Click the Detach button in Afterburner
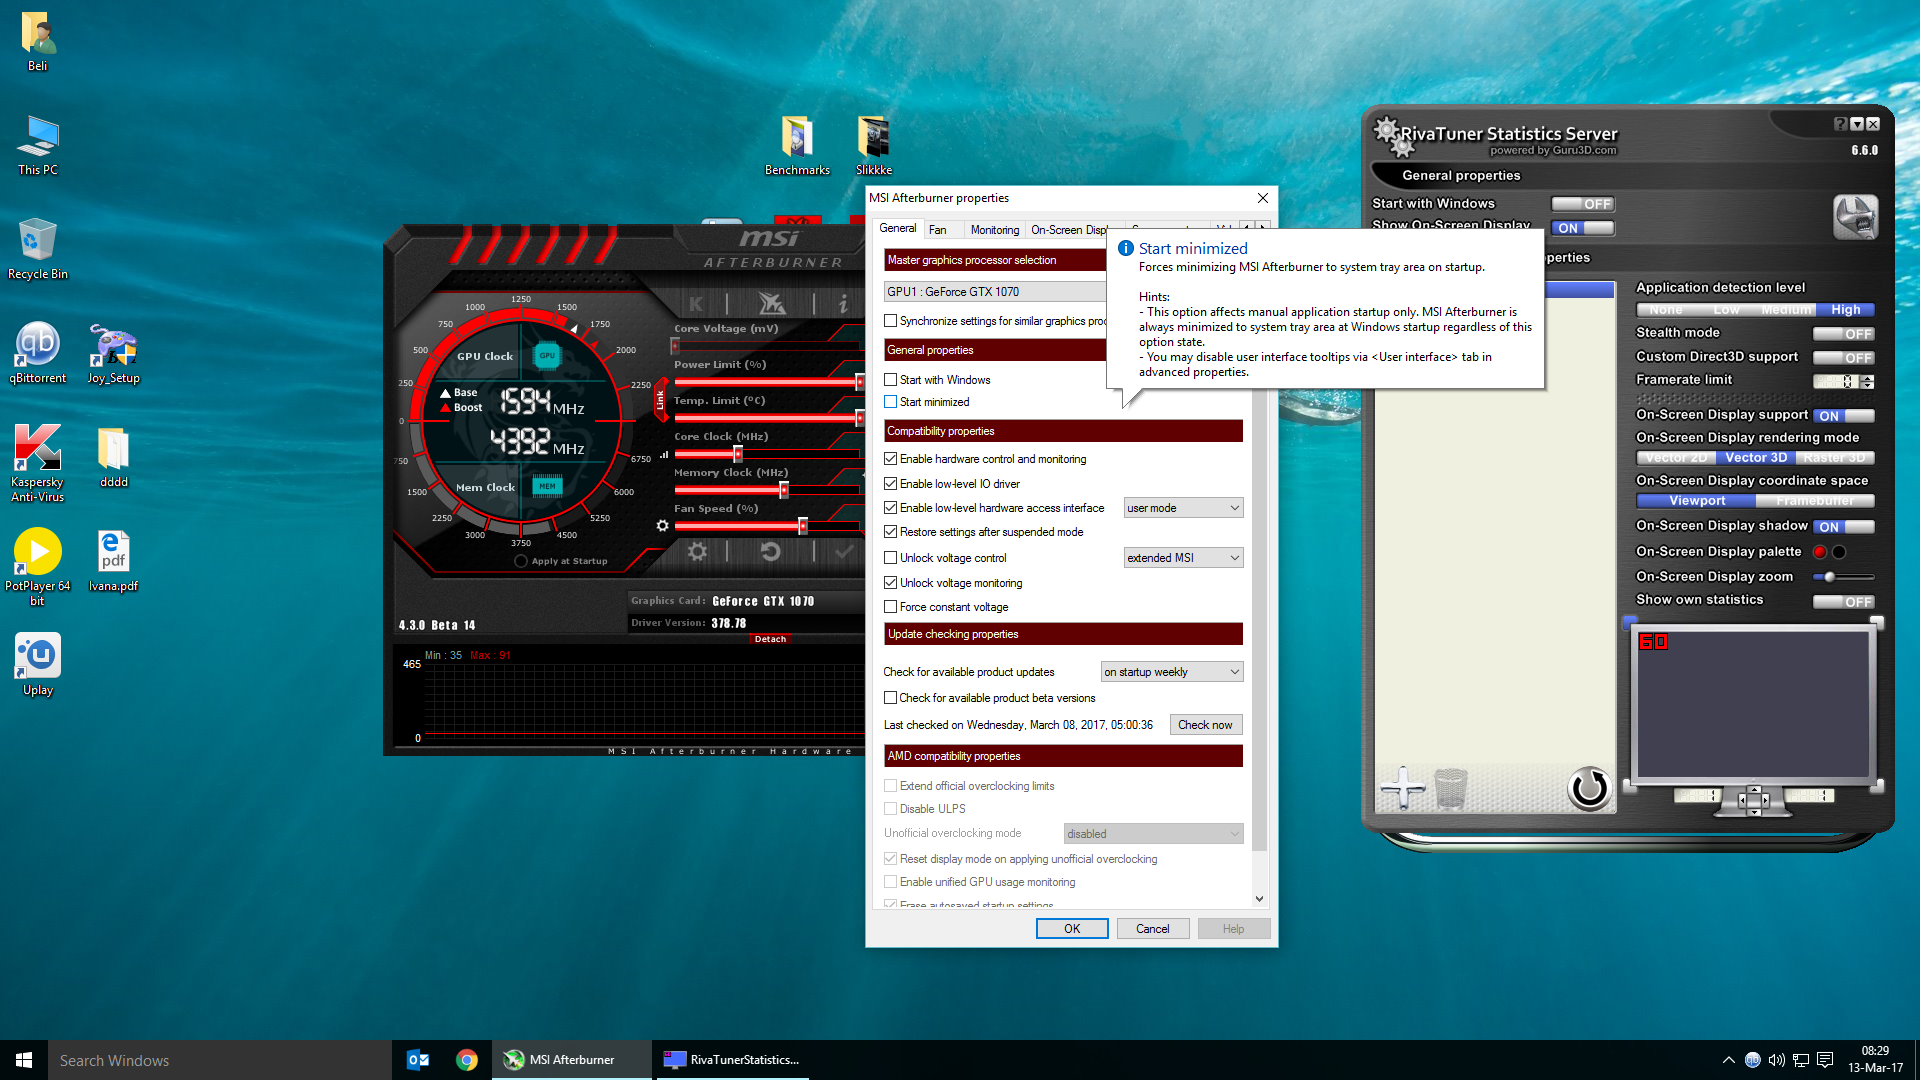The height and width of the screenshot is (1080, 1920). 770,639
